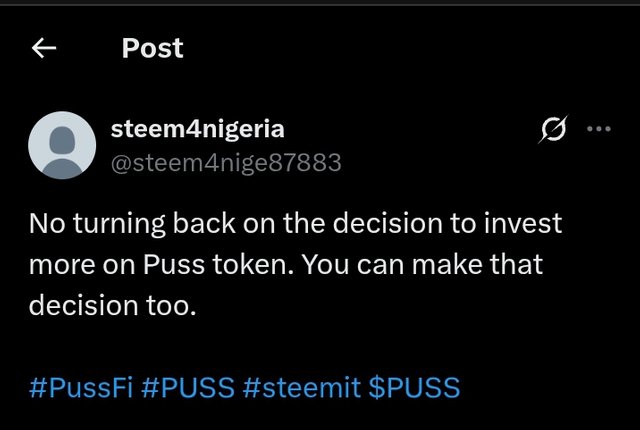Click the words 'Puss token' in the post
640x430 pixels.
point(218,265)
